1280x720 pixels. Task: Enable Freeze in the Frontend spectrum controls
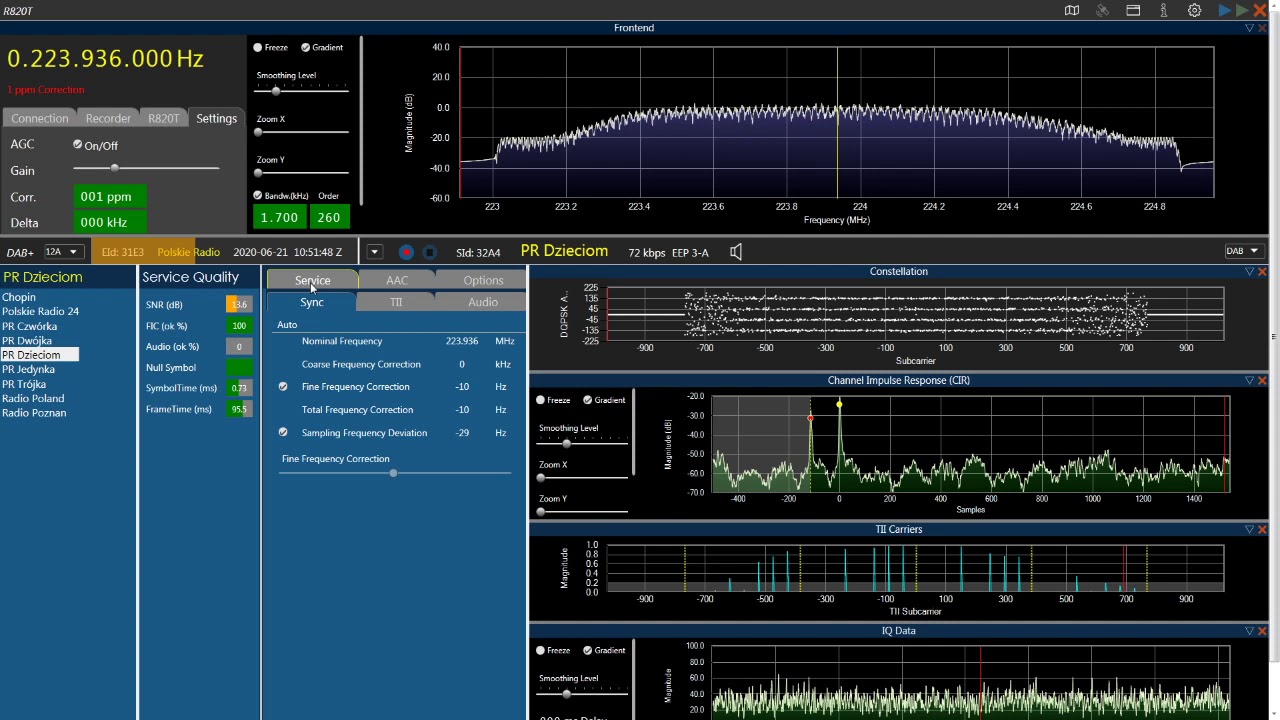coord(258,47)
